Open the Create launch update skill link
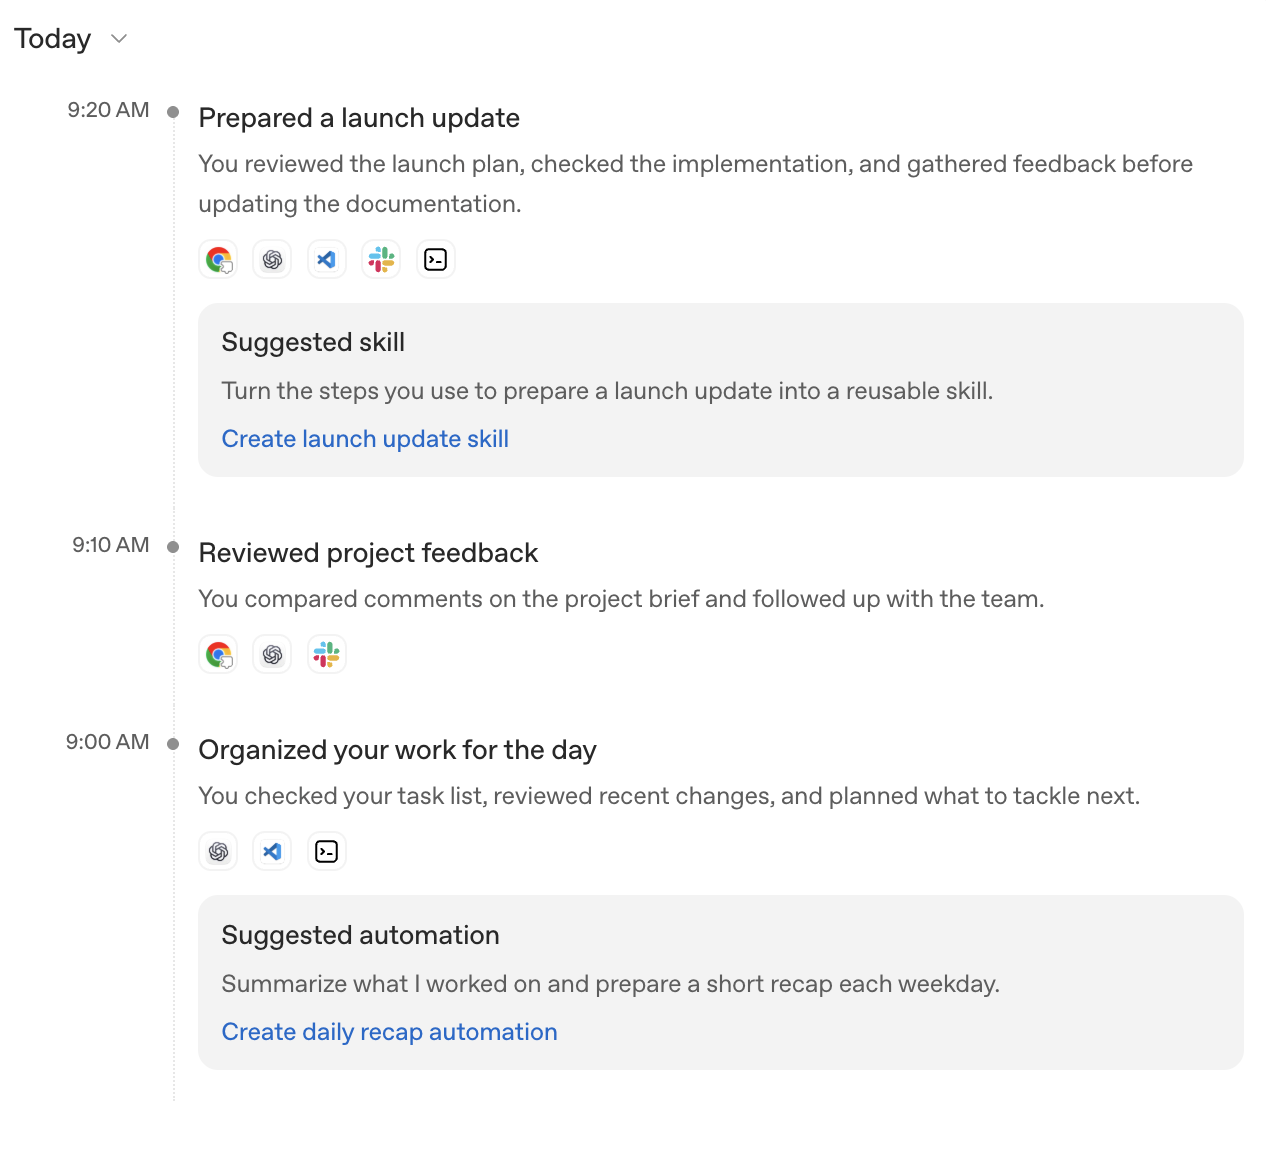 click(365, 439)
